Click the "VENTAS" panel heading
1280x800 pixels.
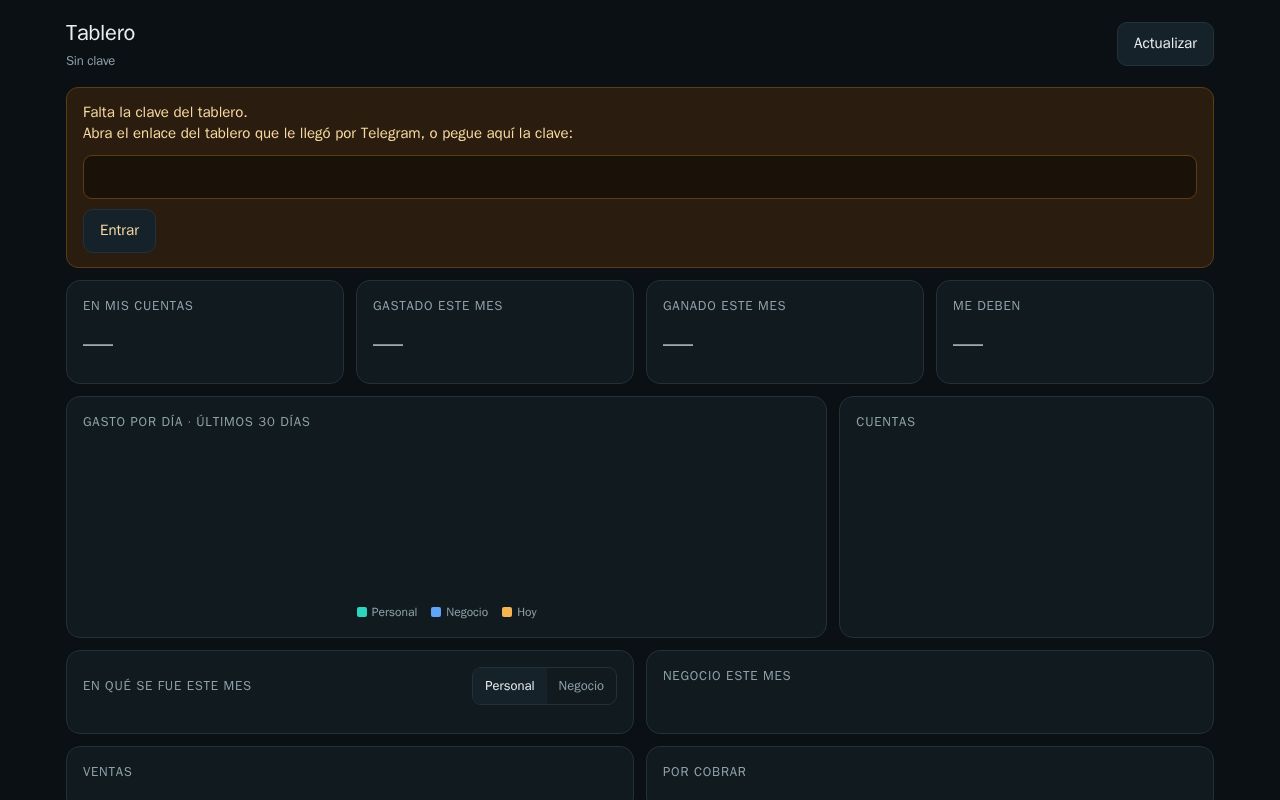108,772
